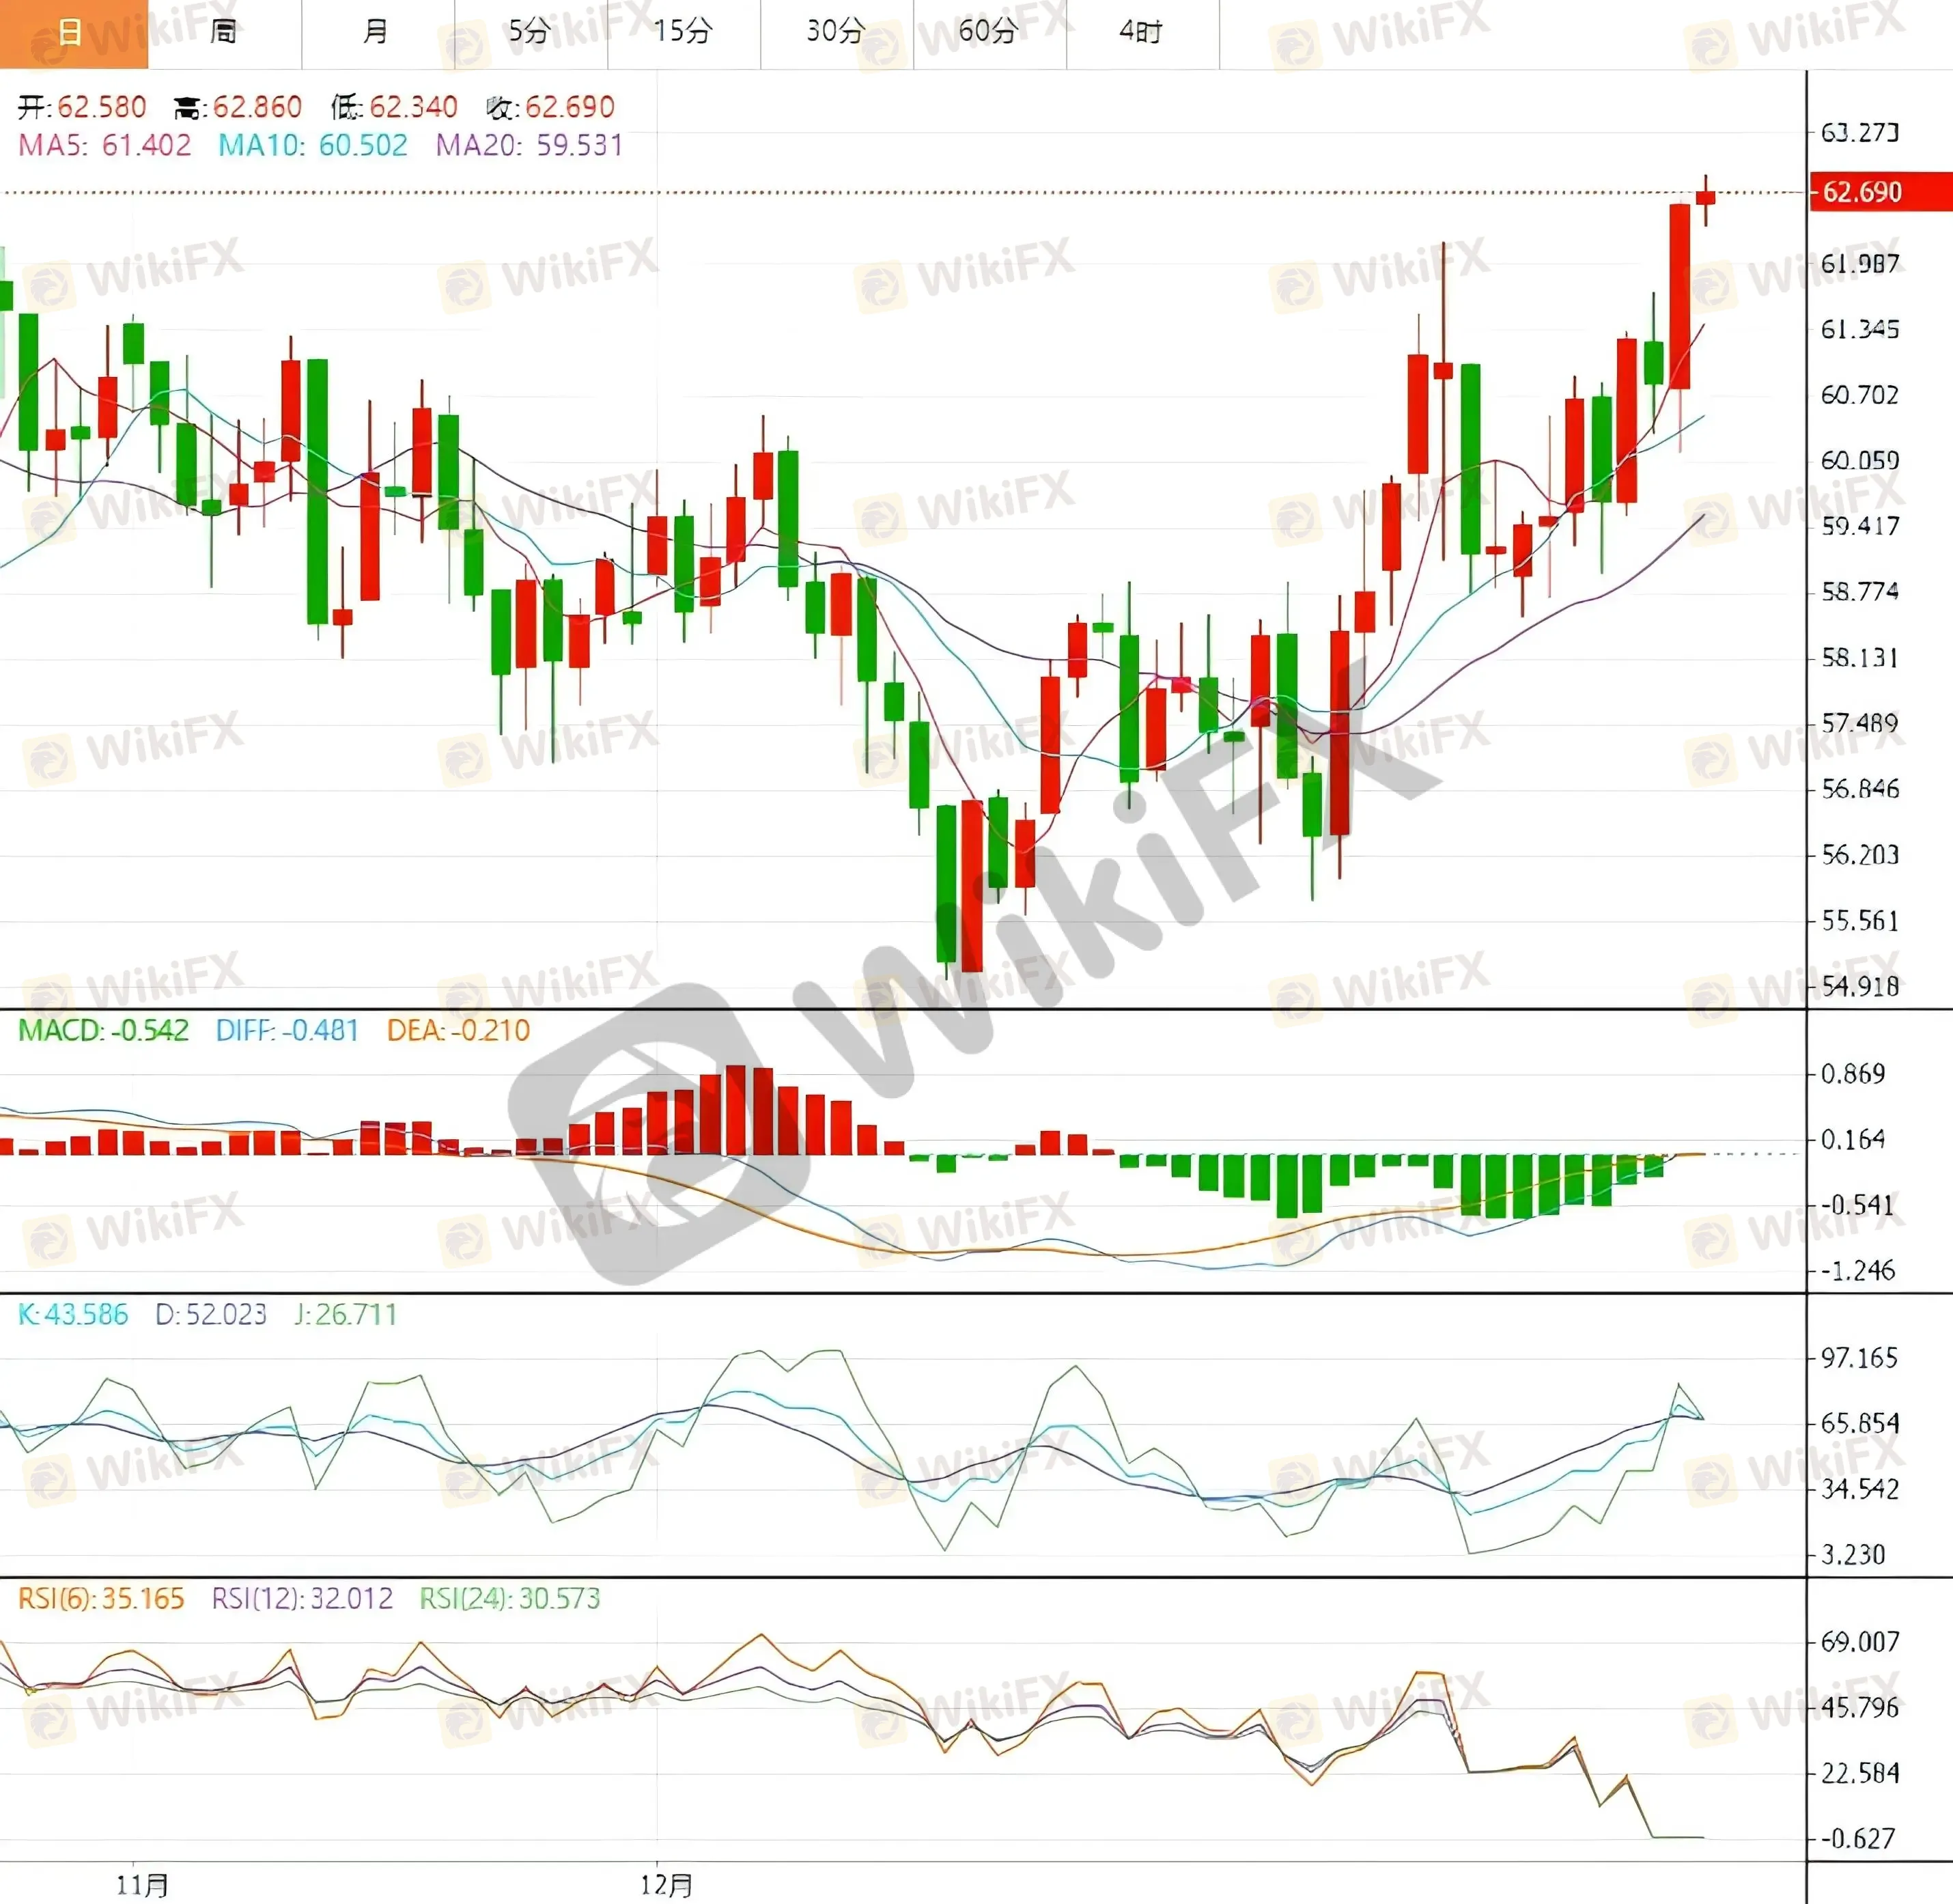Open the 月 monthly timeframe tab
This screenshot has width=1953, height=1904.
(376, 33)
